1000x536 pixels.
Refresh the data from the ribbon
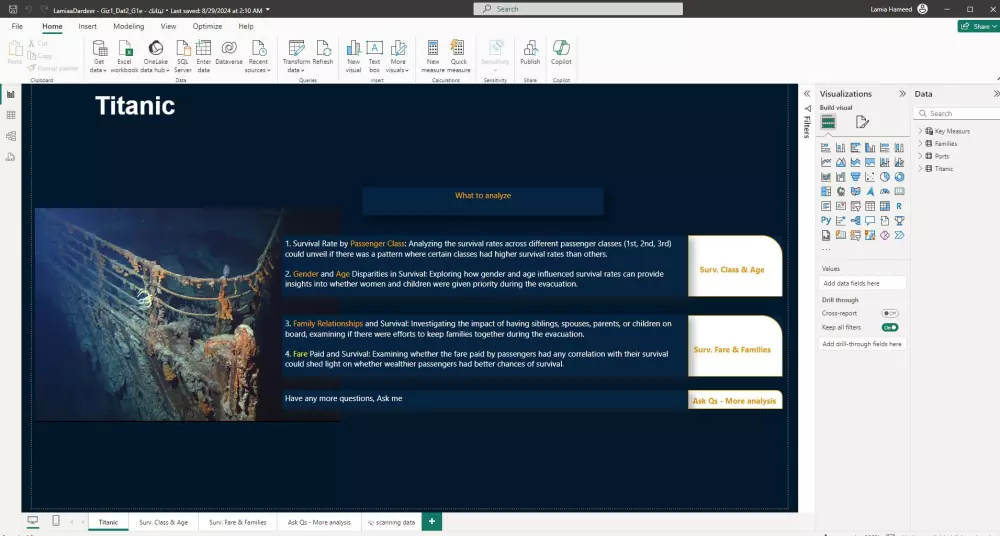click(x=323, y=52)
